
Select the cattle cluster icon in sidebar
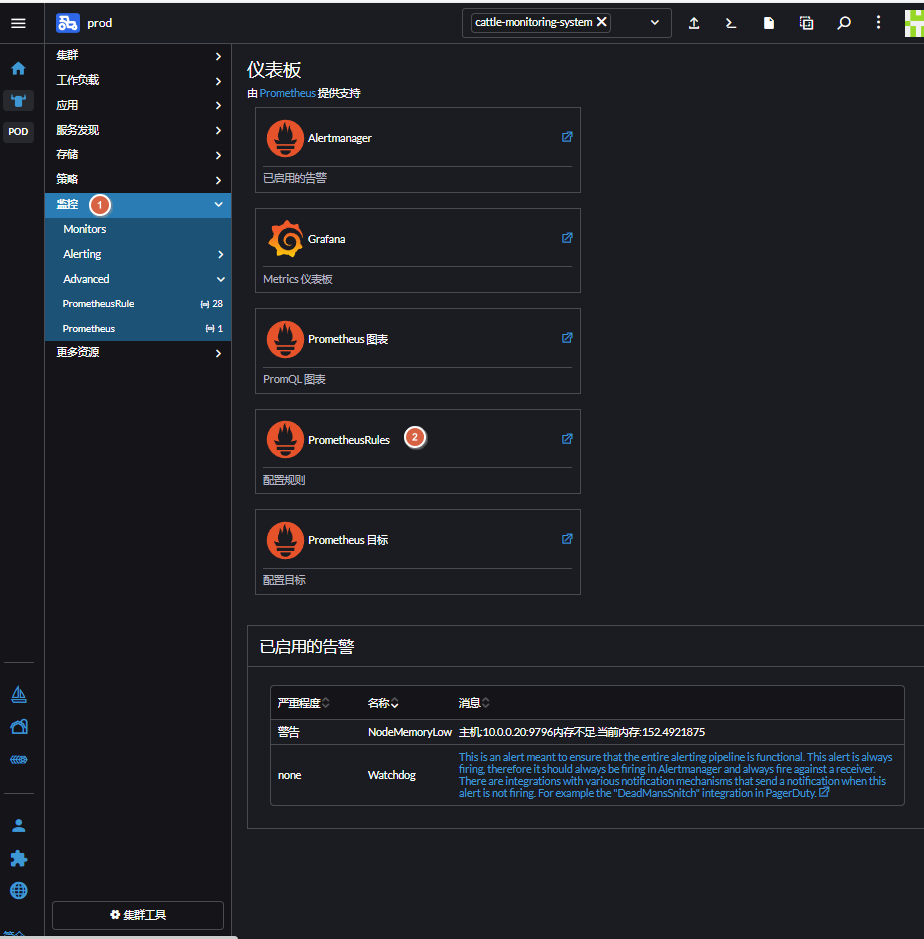coord(19,101)
